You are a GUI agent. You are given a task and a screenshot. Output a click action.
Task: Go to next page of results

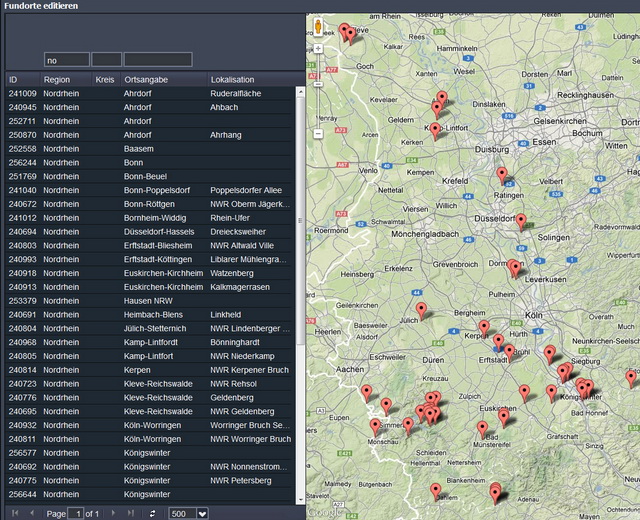click(x=111, y=513)
